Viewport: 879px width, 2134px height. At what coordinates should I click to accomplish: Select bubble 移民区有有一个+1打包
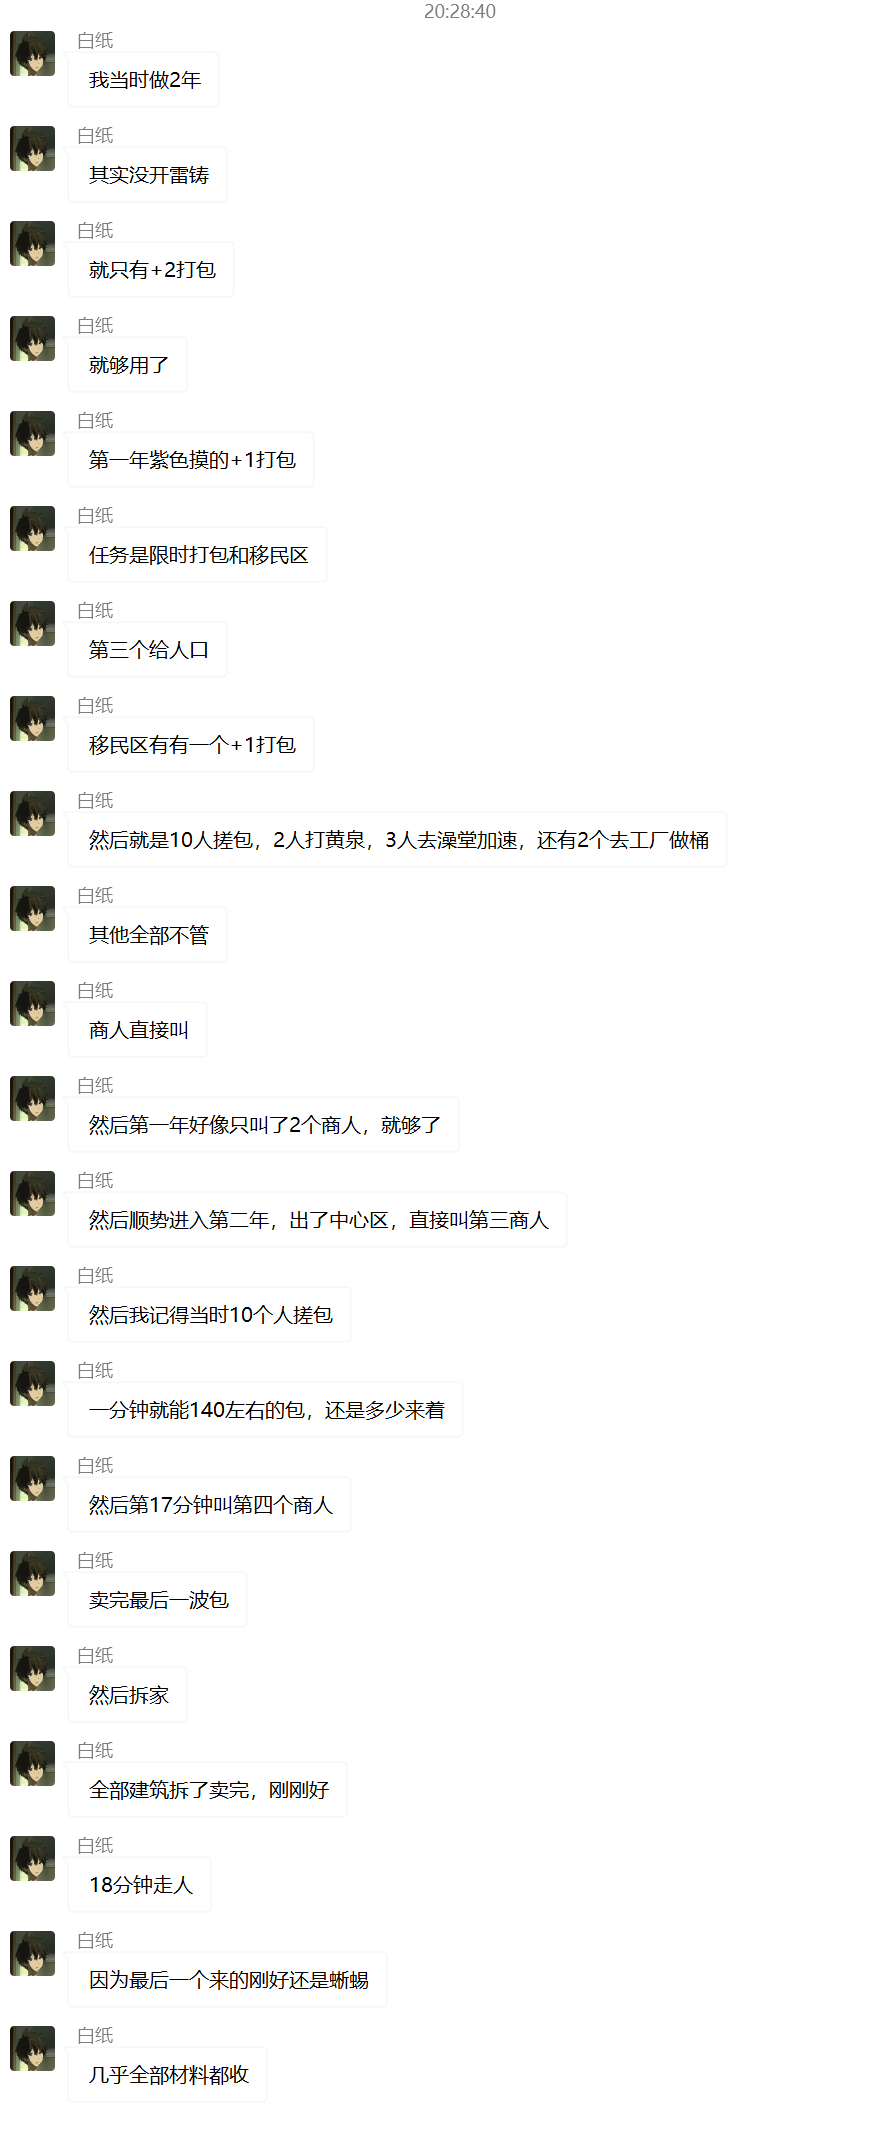[x=191, y=745]
